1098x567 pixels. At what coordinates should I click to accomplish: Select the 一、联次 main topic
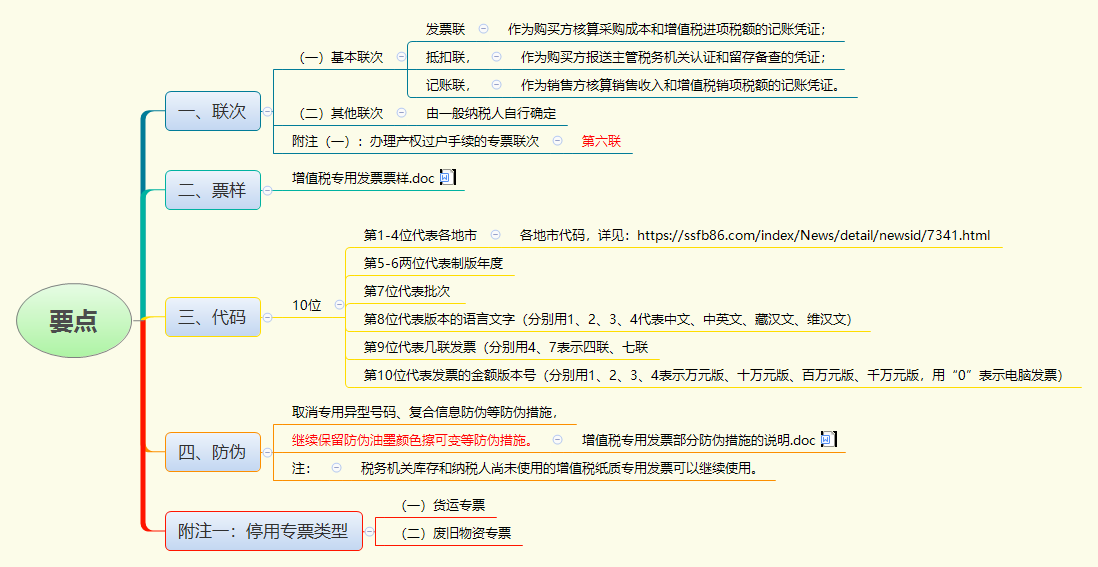click(x=213, y=111)
